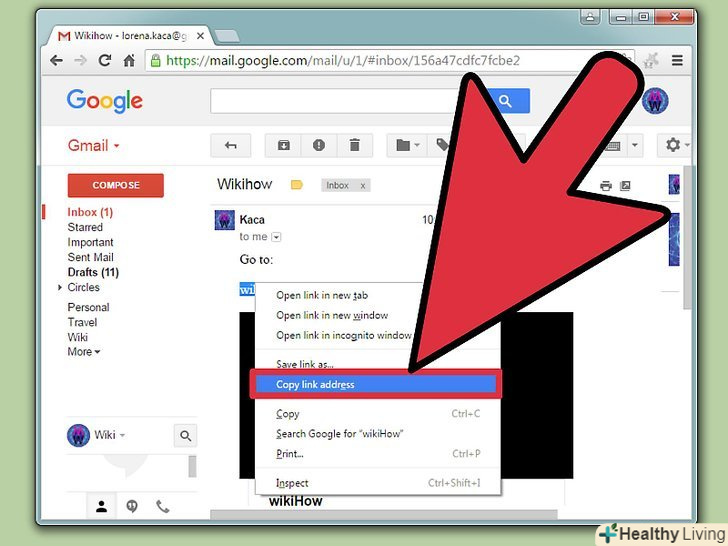Click the keyboard input tools icon

coord(613,146)
